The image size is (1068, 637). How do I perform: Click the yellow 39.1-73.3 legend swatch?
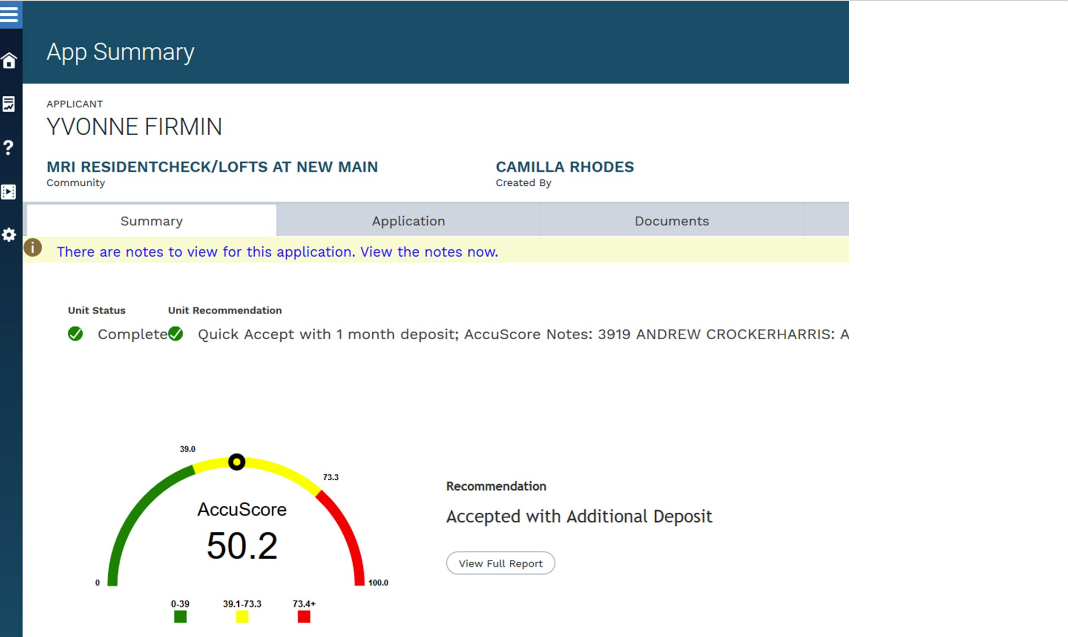(241, 616)
